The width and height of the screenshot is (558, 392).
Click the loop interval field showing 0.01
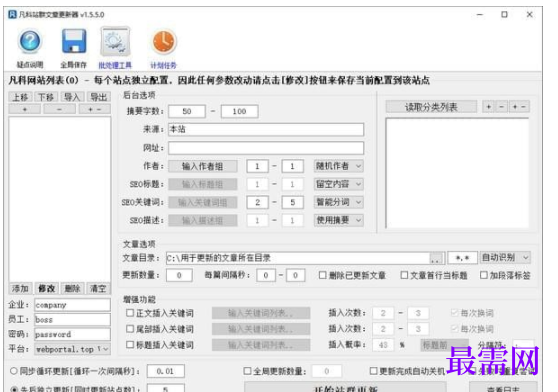166,371
